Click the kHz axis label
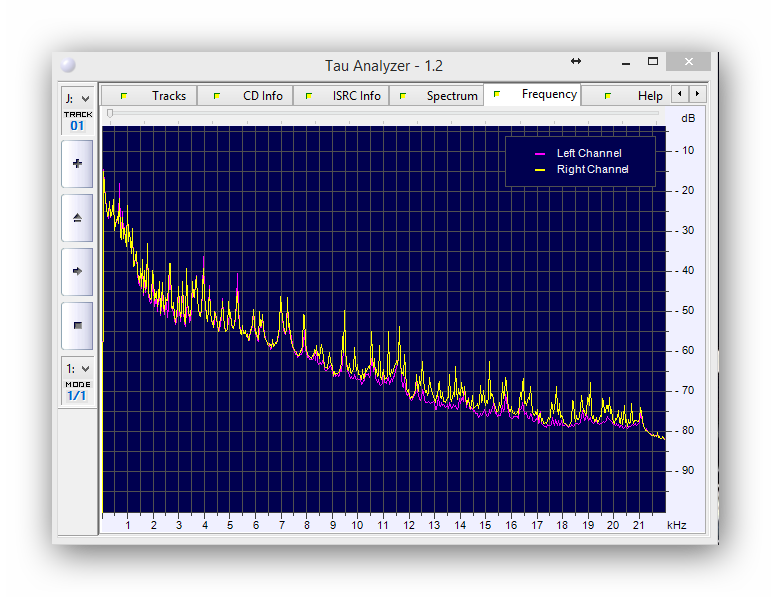 coord(677,525)
